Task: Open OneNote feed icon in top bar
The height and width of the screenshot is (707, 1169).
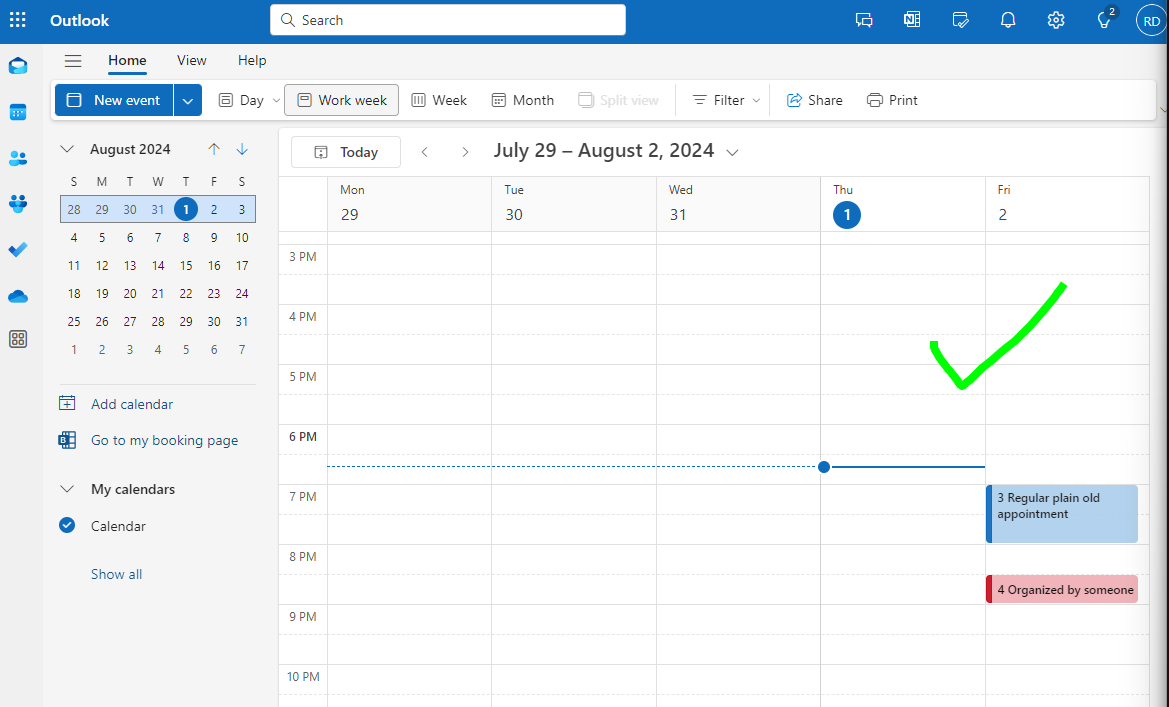Action: click(x=912, y=20)
